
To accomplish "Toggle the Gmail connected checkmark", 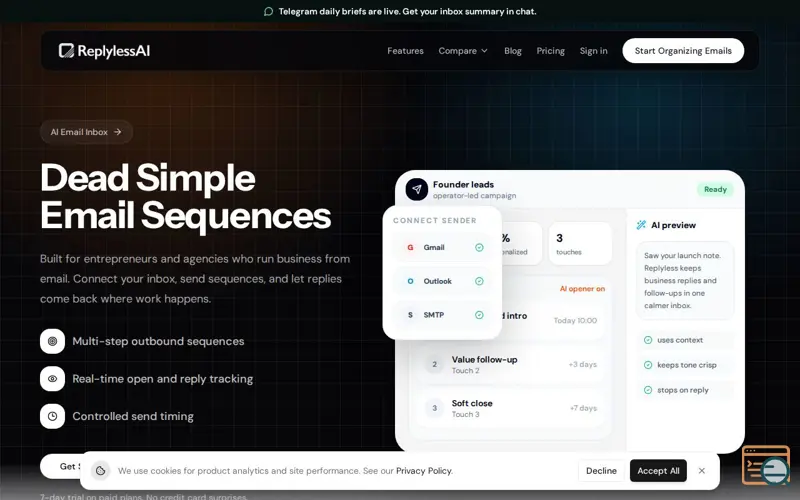I will tap(479, 247).
